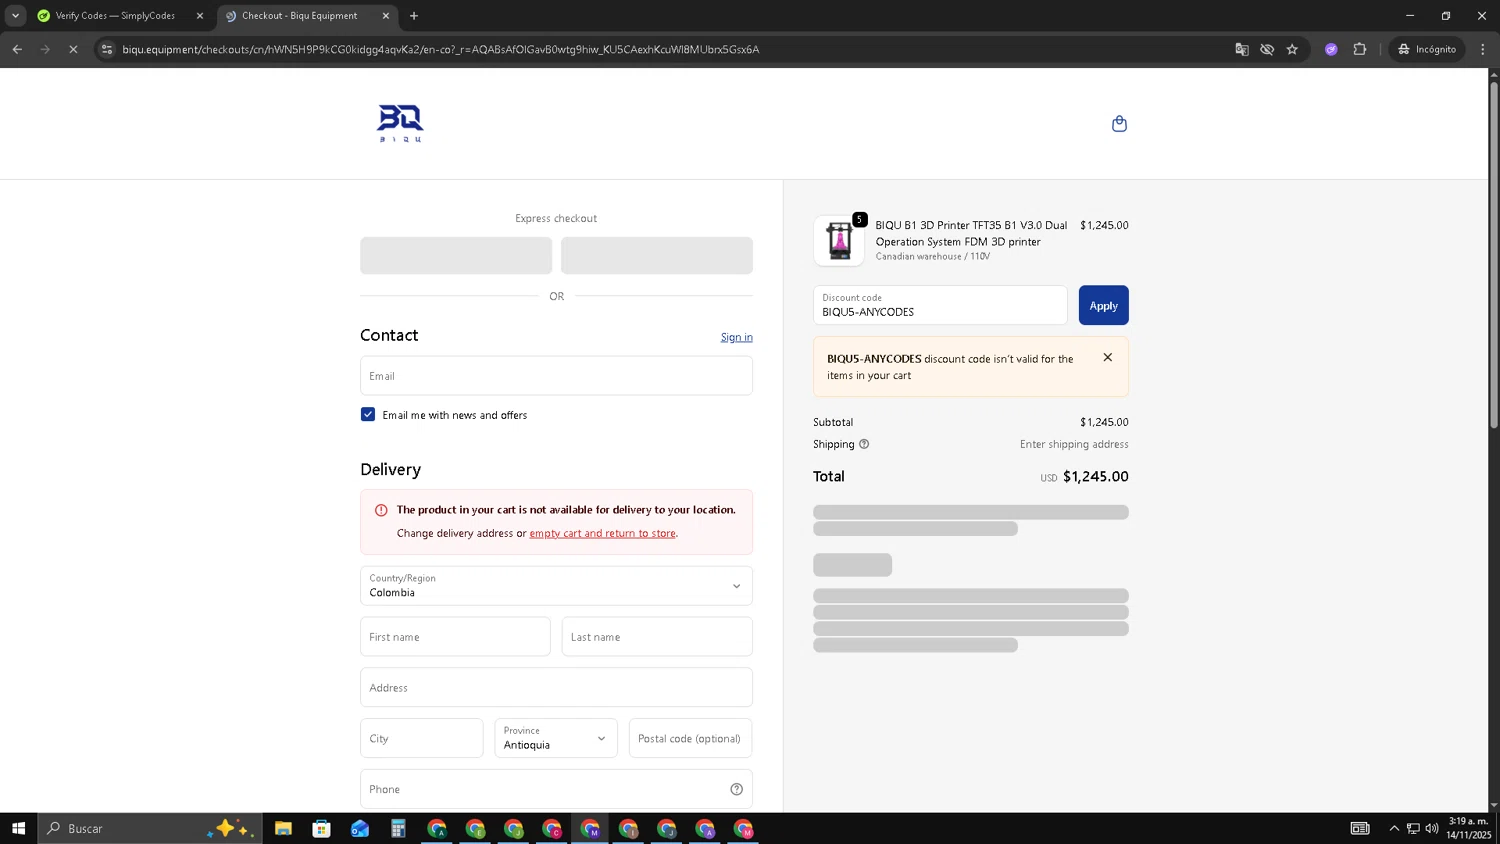Viewport: 1500px width, 844px height.
Task: Focus the City field
Action: click(x=422, y=738)
